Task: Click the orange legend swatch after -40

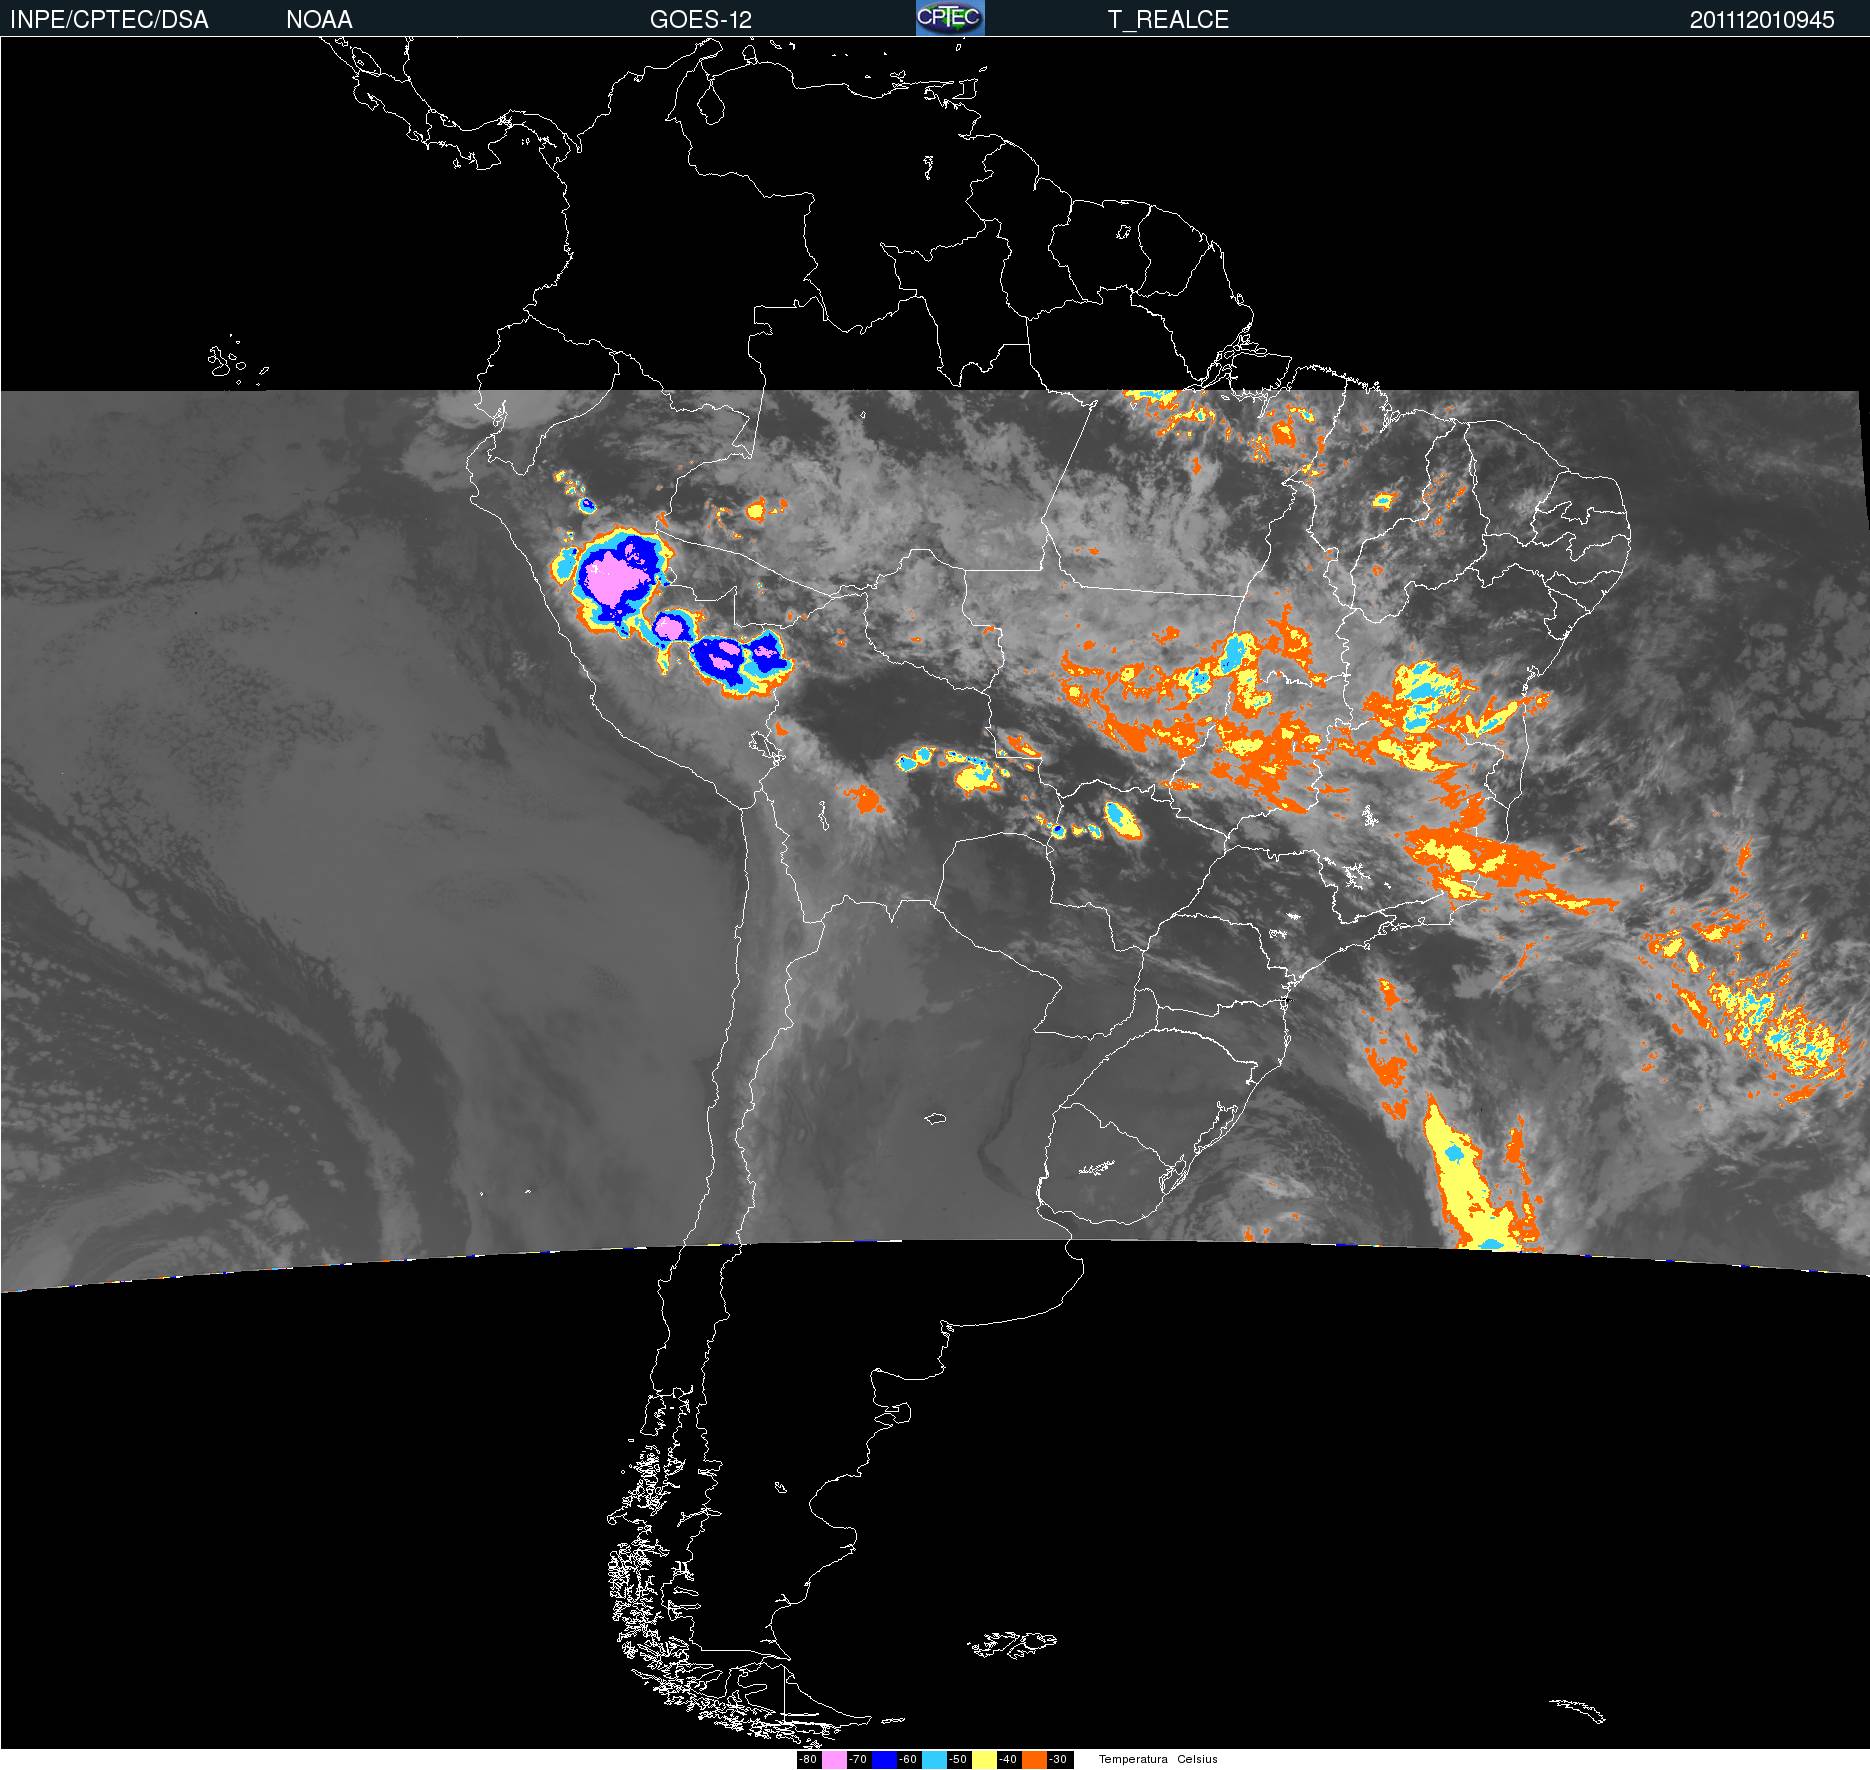Action: [x=1034, y=1759]
